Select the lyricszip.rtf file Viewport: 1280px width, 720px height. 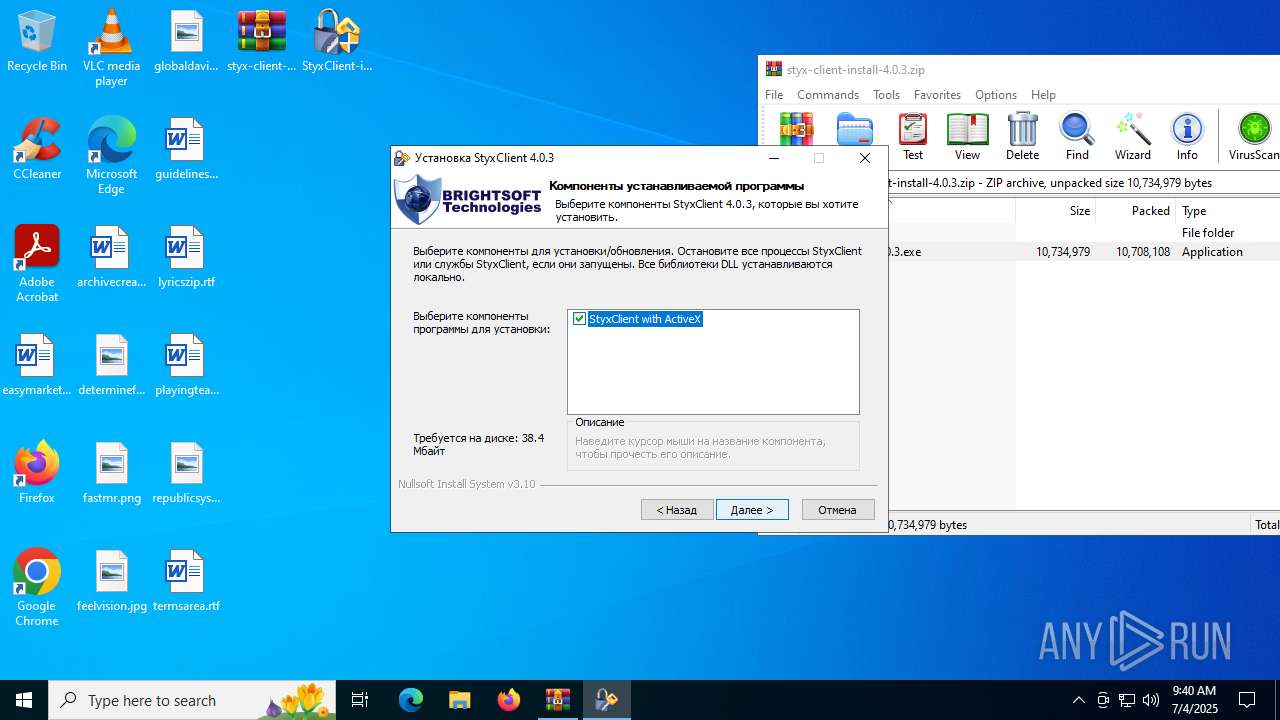tap(186, 258)
